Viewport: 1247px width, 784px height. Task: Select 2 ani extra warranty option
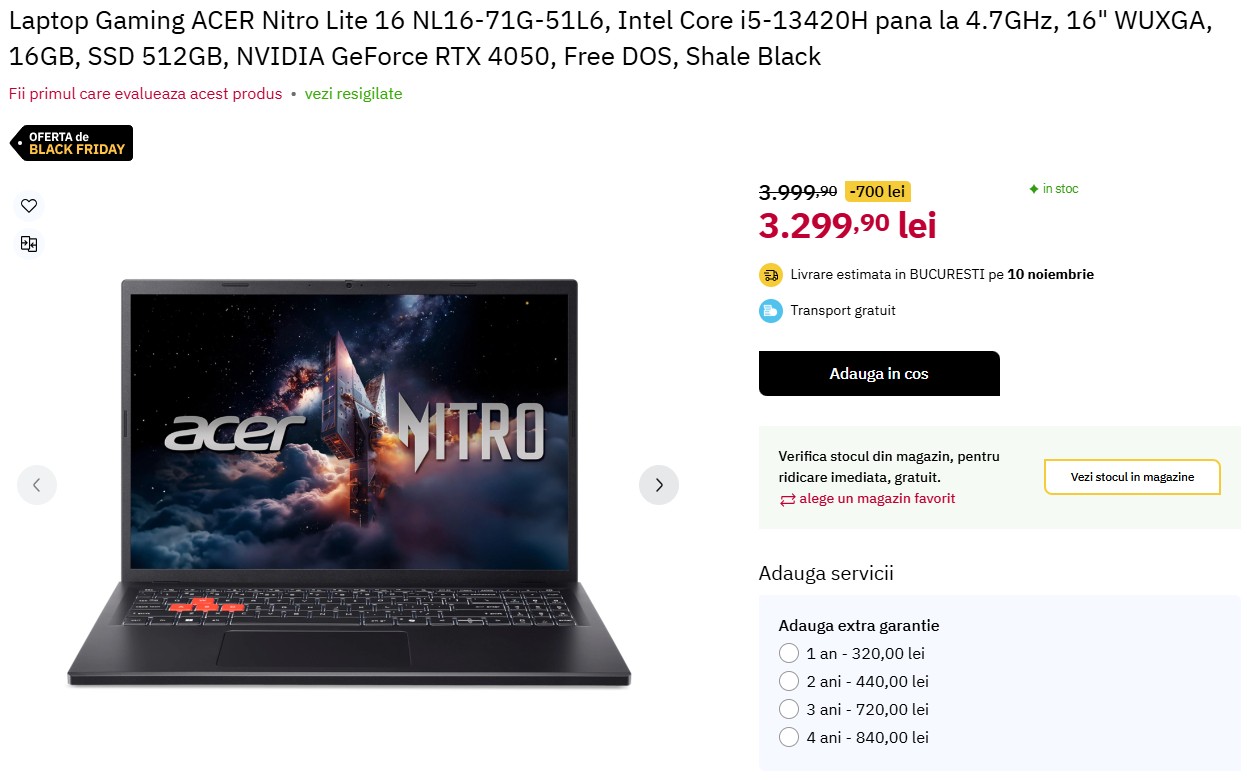(789, 682)
